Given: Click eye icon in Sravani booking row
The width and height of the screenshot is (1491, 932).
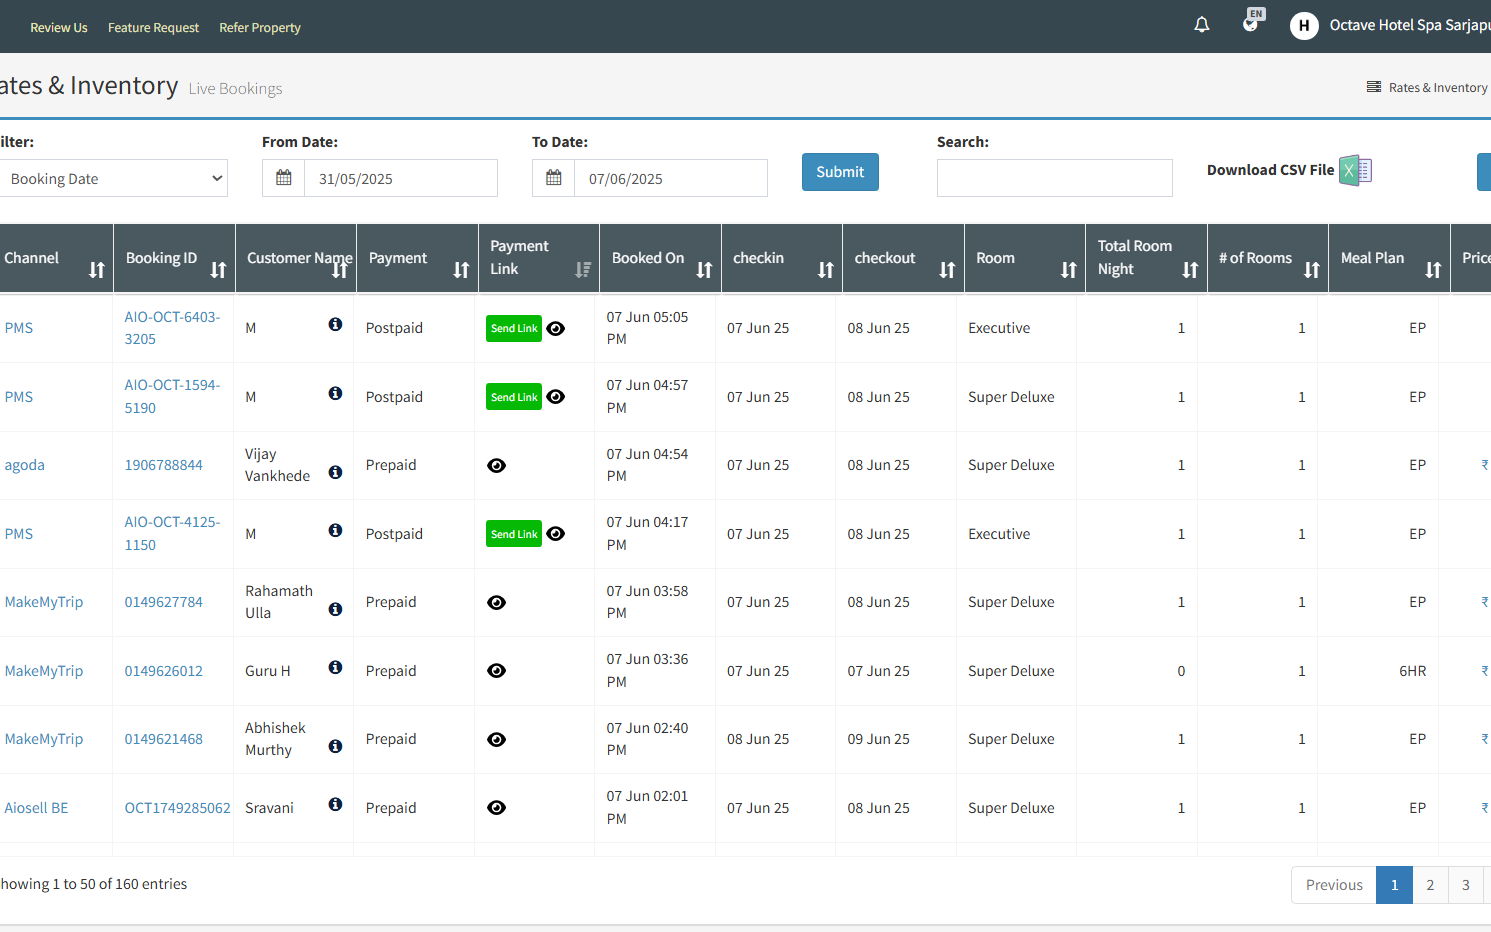Looking at the screenshot, I should (x=496, y=808).
